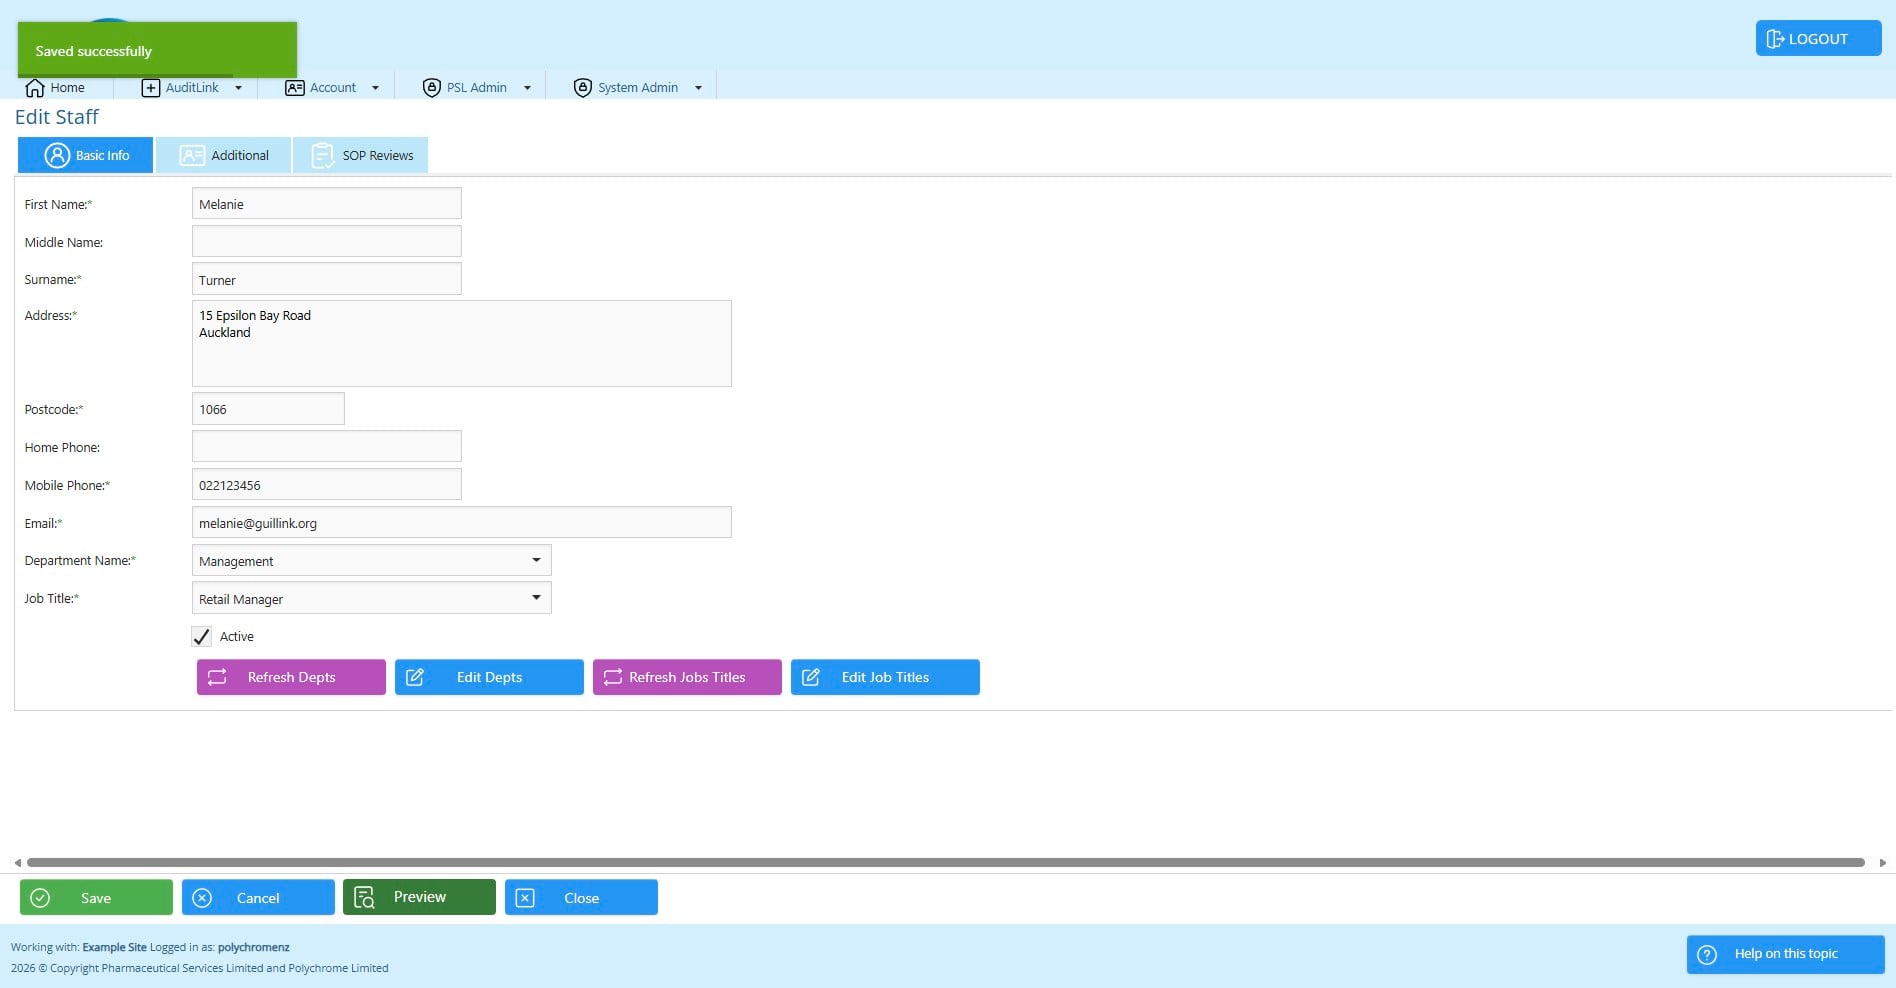Screen dimensions: 1896x988
Task: Click the Basic Info person icon
Action: pos(58,155)
